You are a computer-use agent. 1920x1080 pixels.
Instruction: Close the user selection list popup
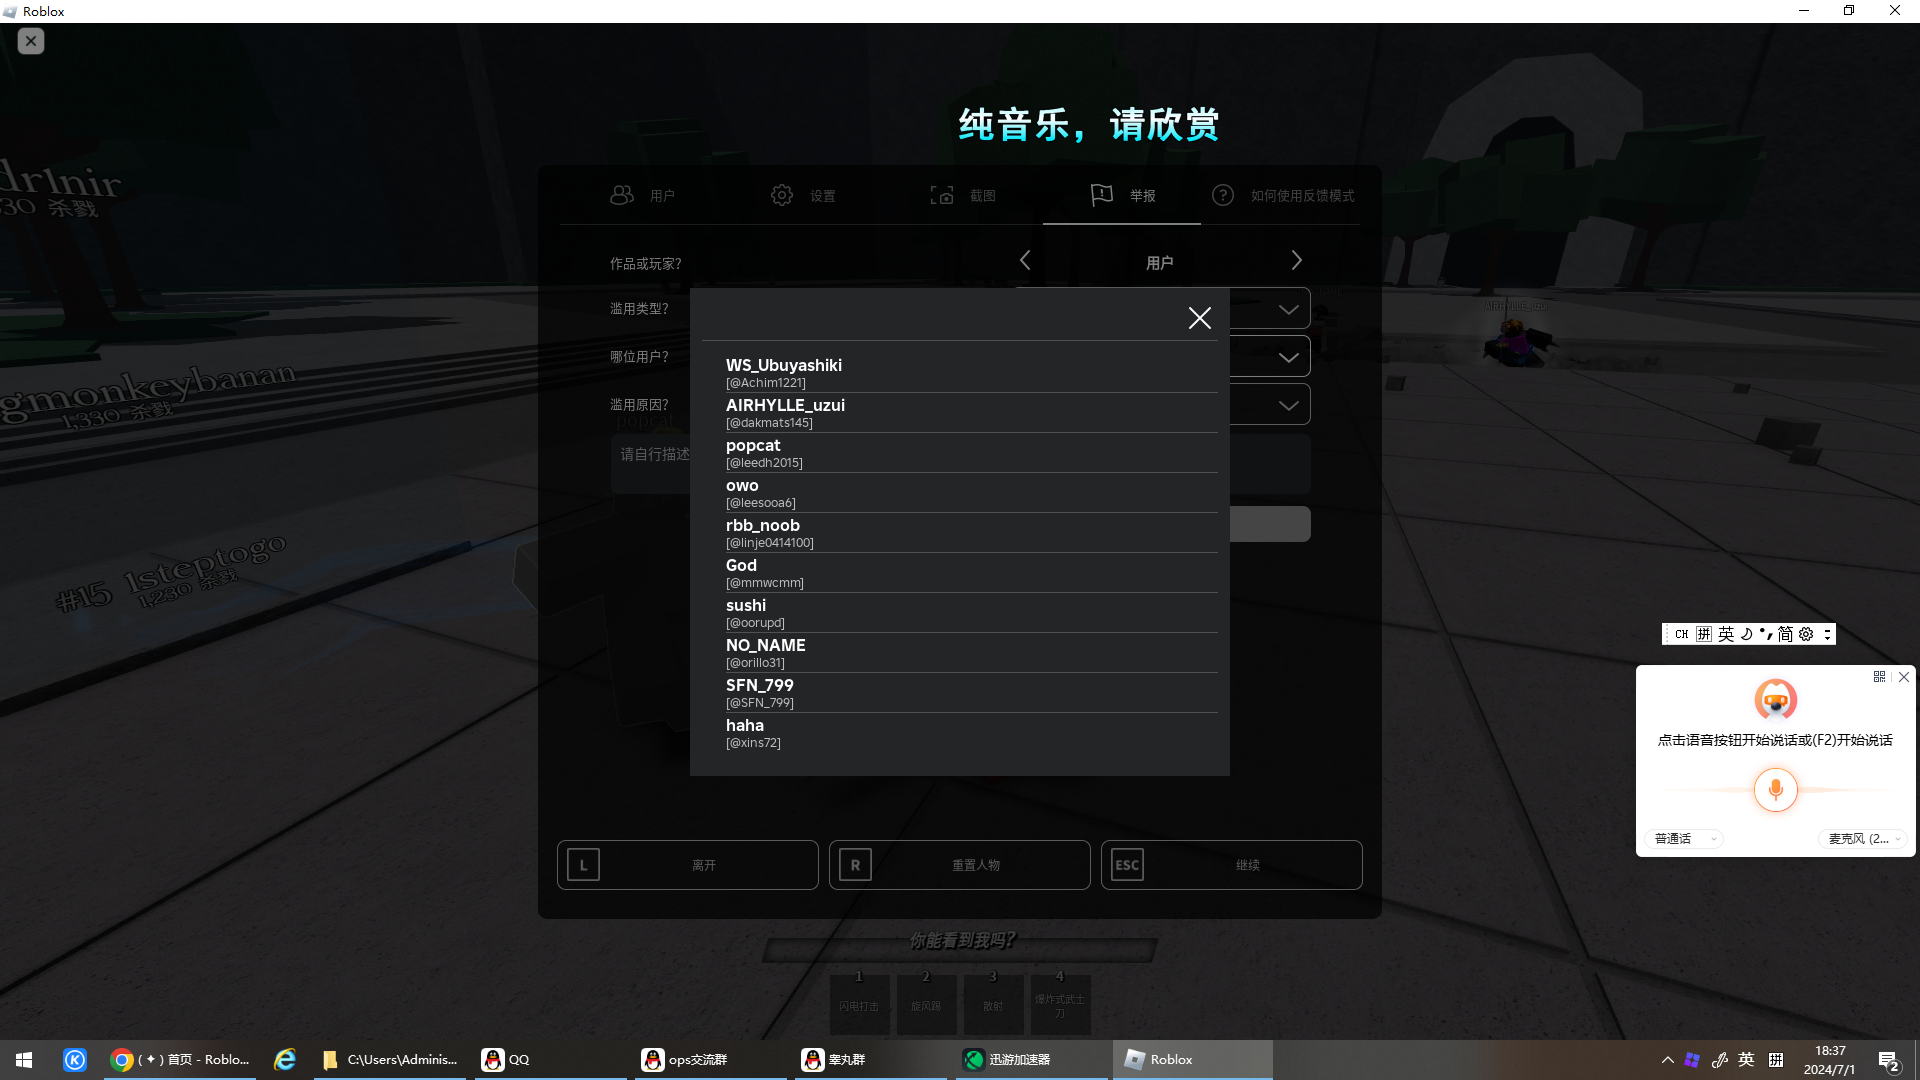pyautogui.click(x=1200, y=318)
